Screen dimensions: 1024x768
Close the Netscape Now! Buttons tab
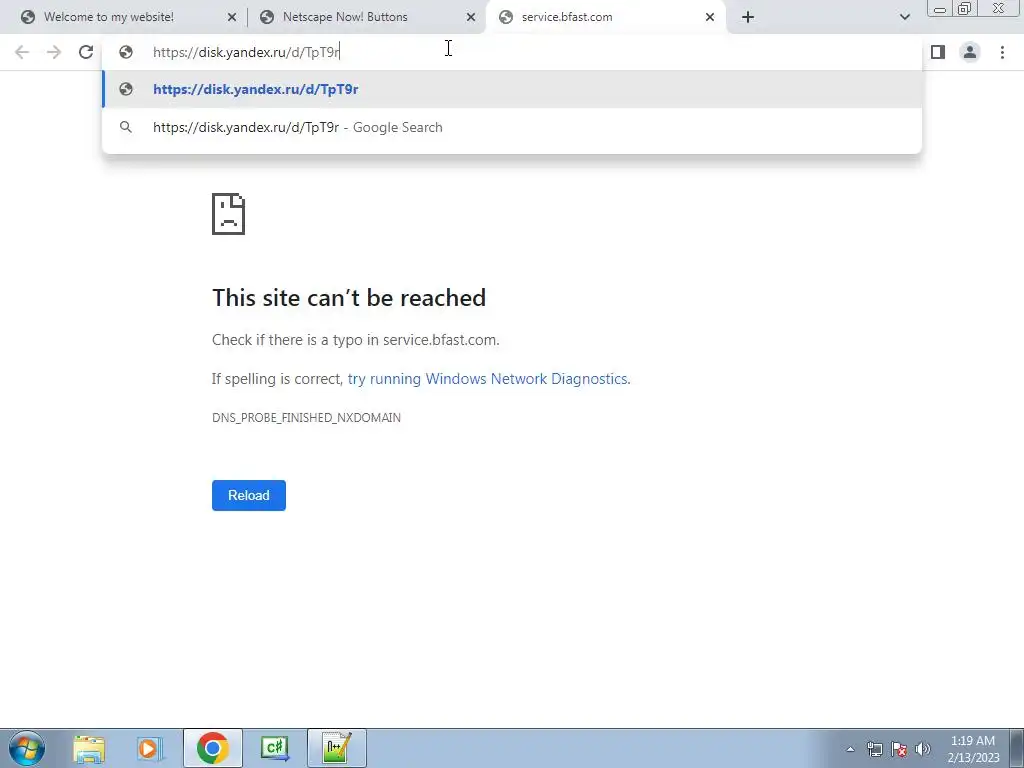[471, 18]
